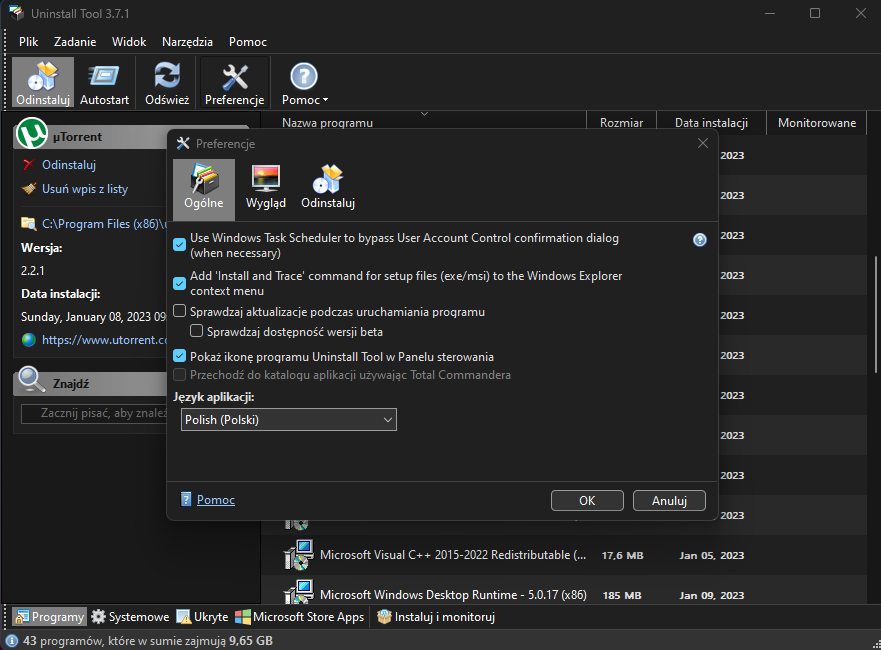Click the Odinstaluj link under µTorrent
The image size is (881, 650).
[69, 165]
